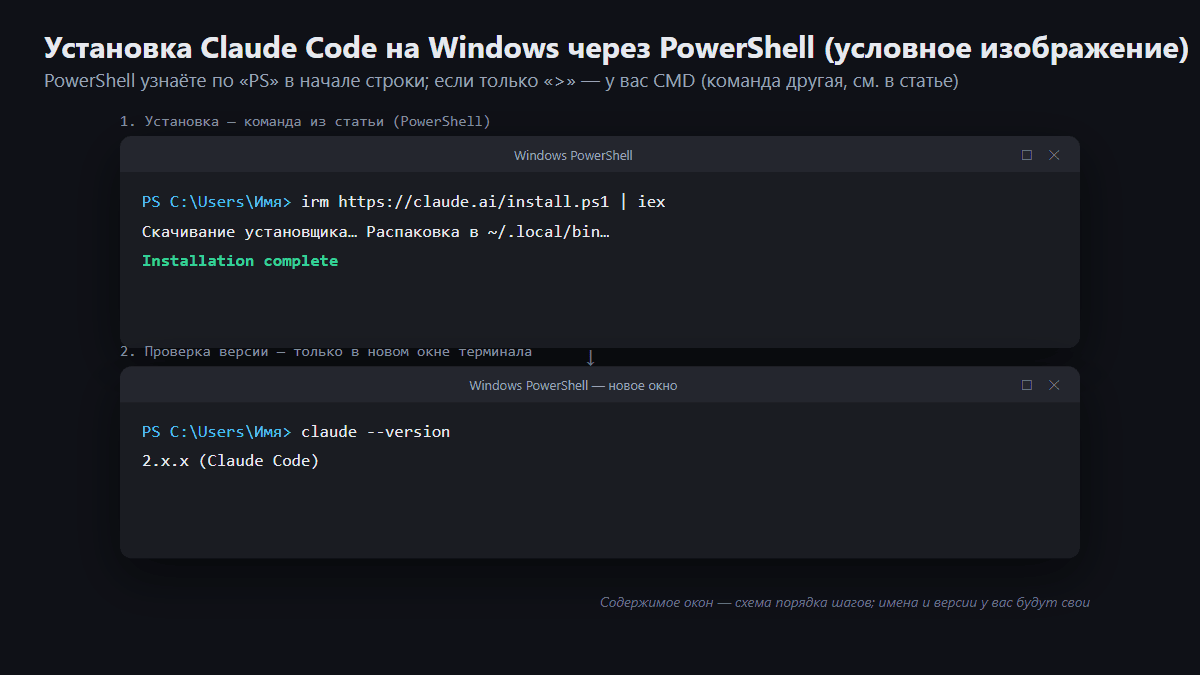Click the subtitle starting 'PowerShell узнаёте по «PS»'
Screen dimensions: 1200x675
(x=501, y=81)
